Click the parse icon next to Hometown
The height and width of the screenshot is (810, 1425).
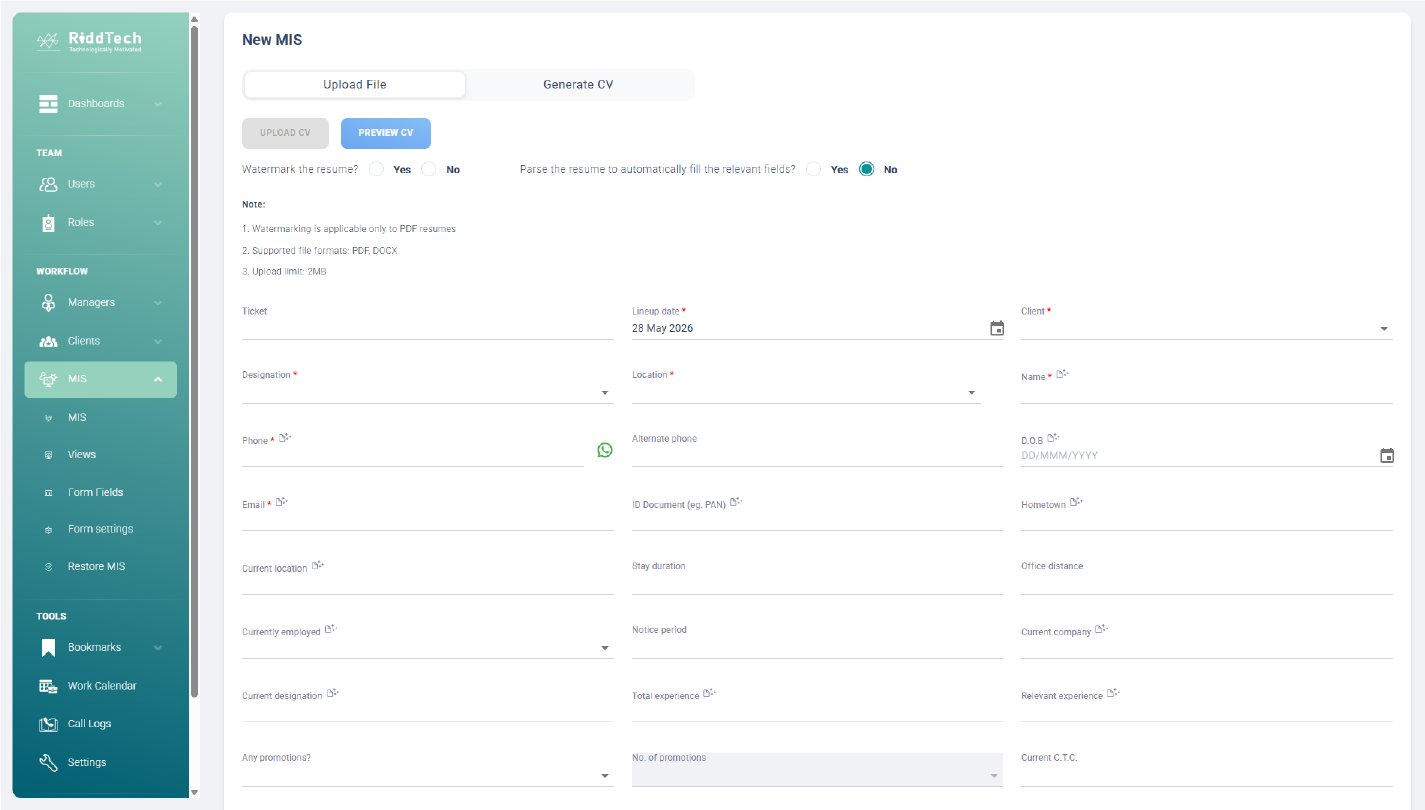(x=1076, y=503)
